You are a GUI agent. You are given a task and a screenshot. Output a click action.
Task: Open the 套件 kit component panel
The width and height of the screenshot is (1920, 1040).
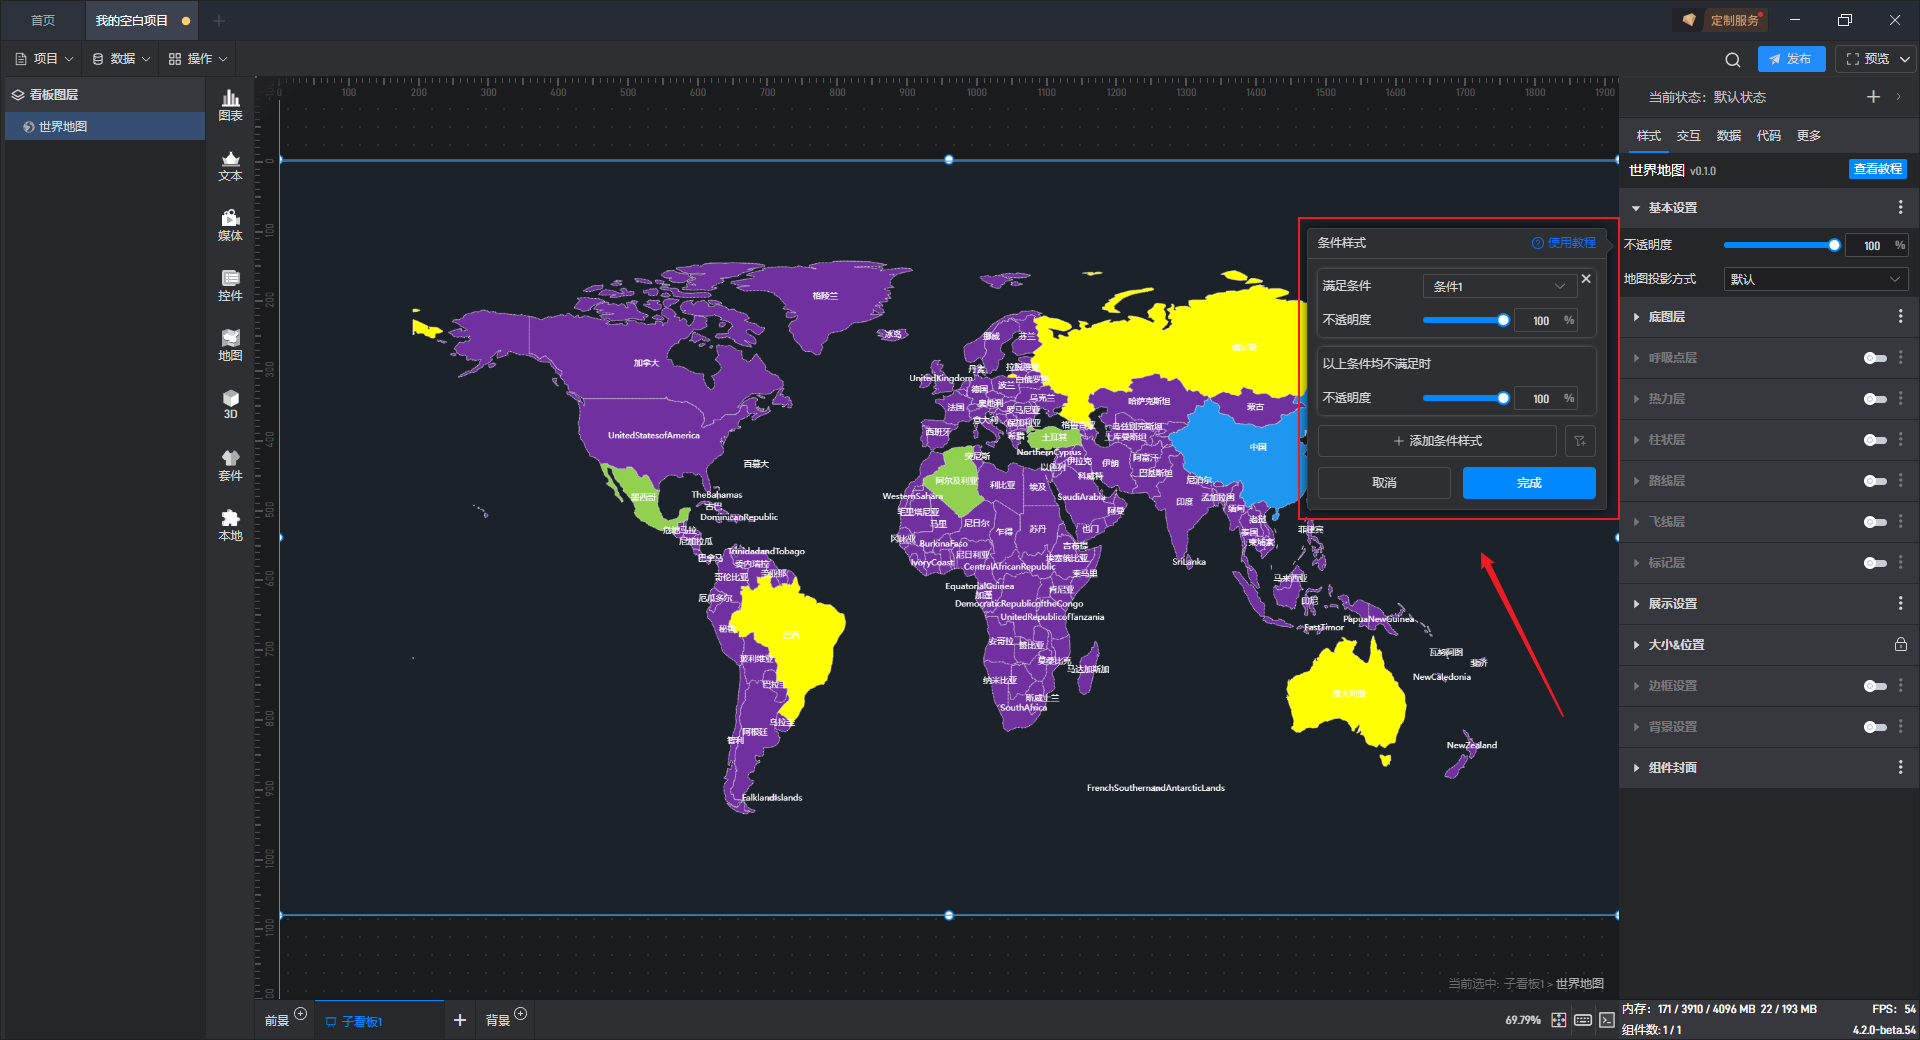coord(230,465)
